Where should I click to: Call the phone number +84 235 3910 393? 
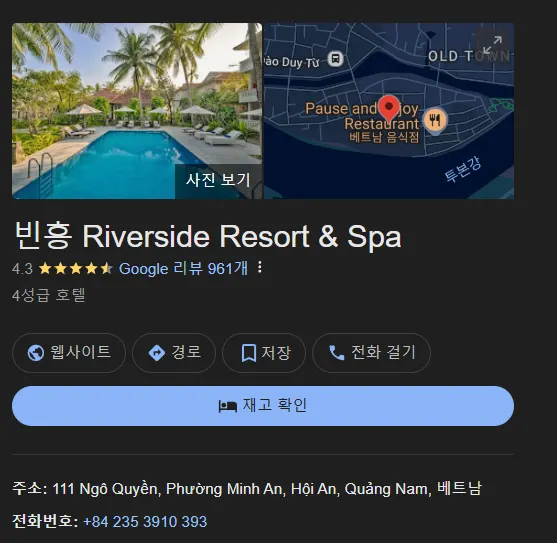tap(145, 522)
